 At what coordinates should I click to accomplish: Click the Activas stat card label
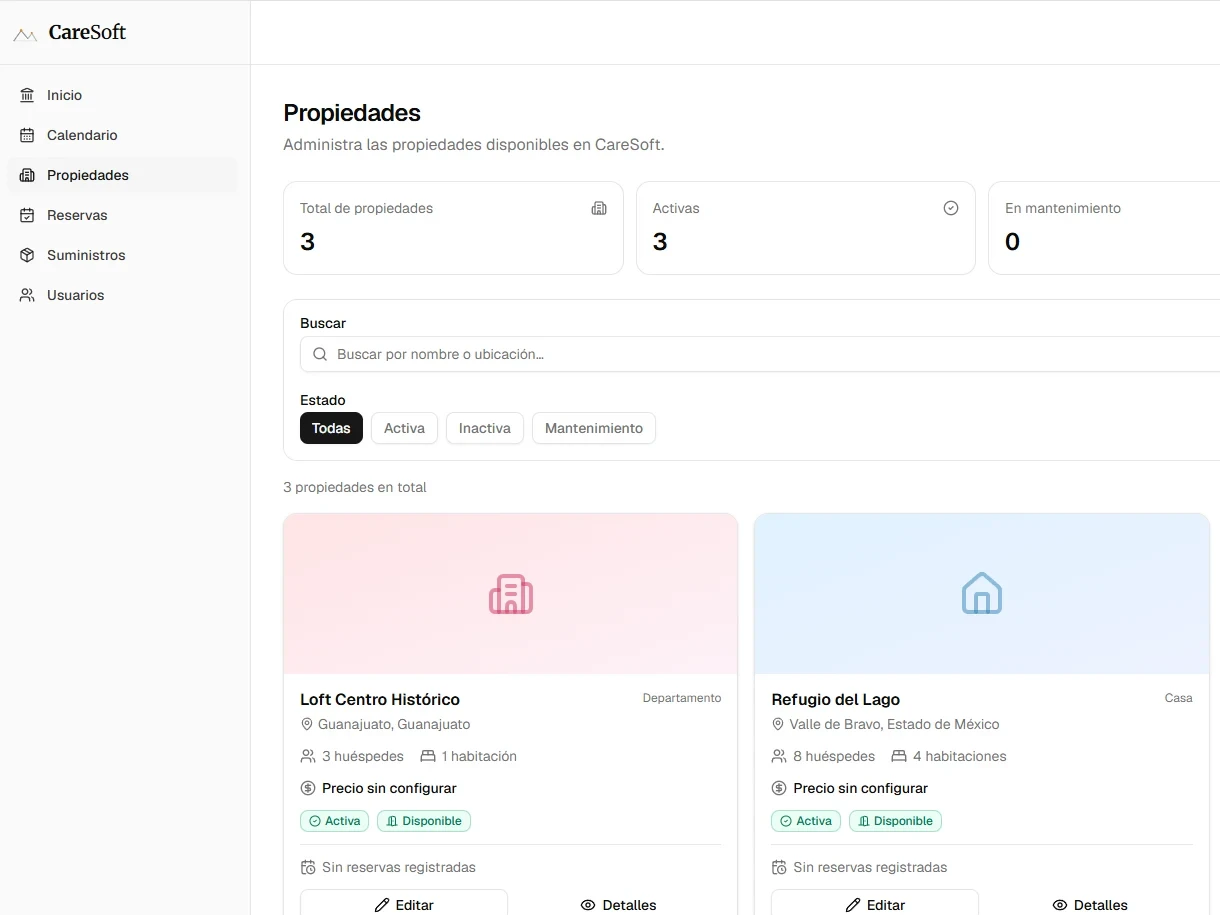click(x=676, y=208)
